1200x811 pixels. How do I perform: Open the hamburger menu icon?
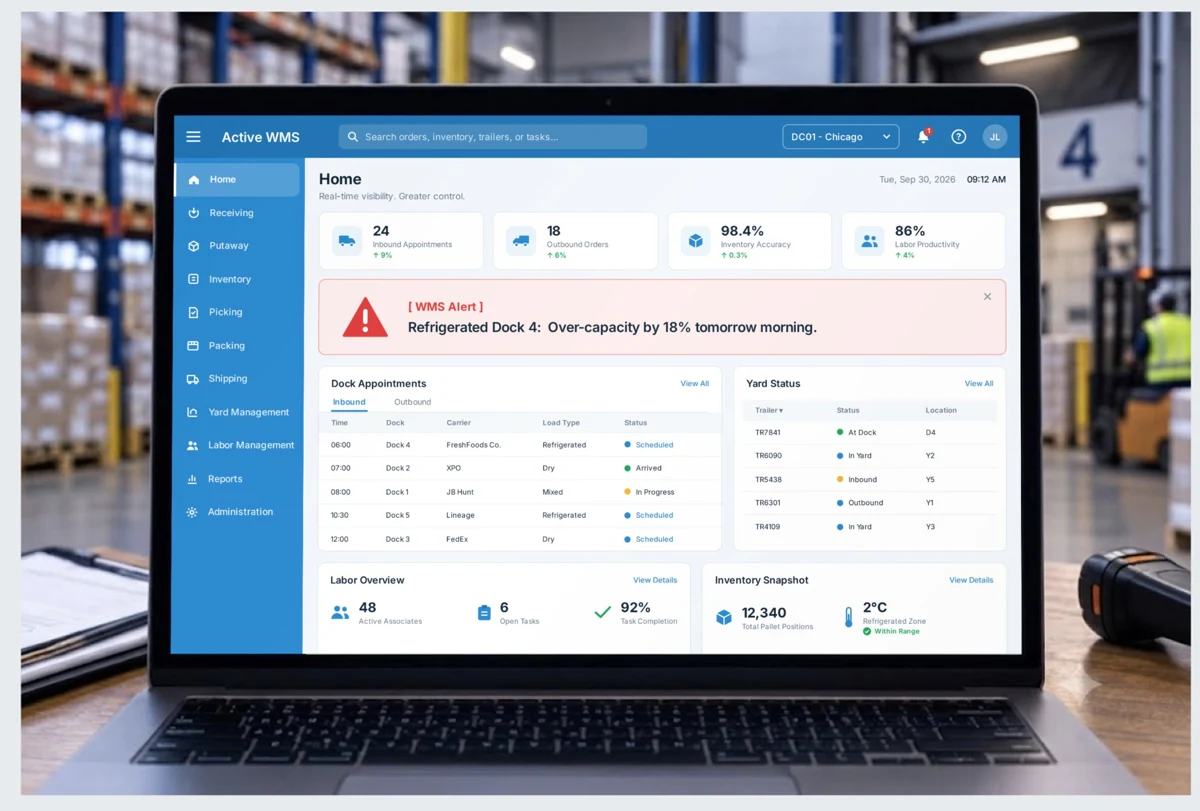click(193, 137)
